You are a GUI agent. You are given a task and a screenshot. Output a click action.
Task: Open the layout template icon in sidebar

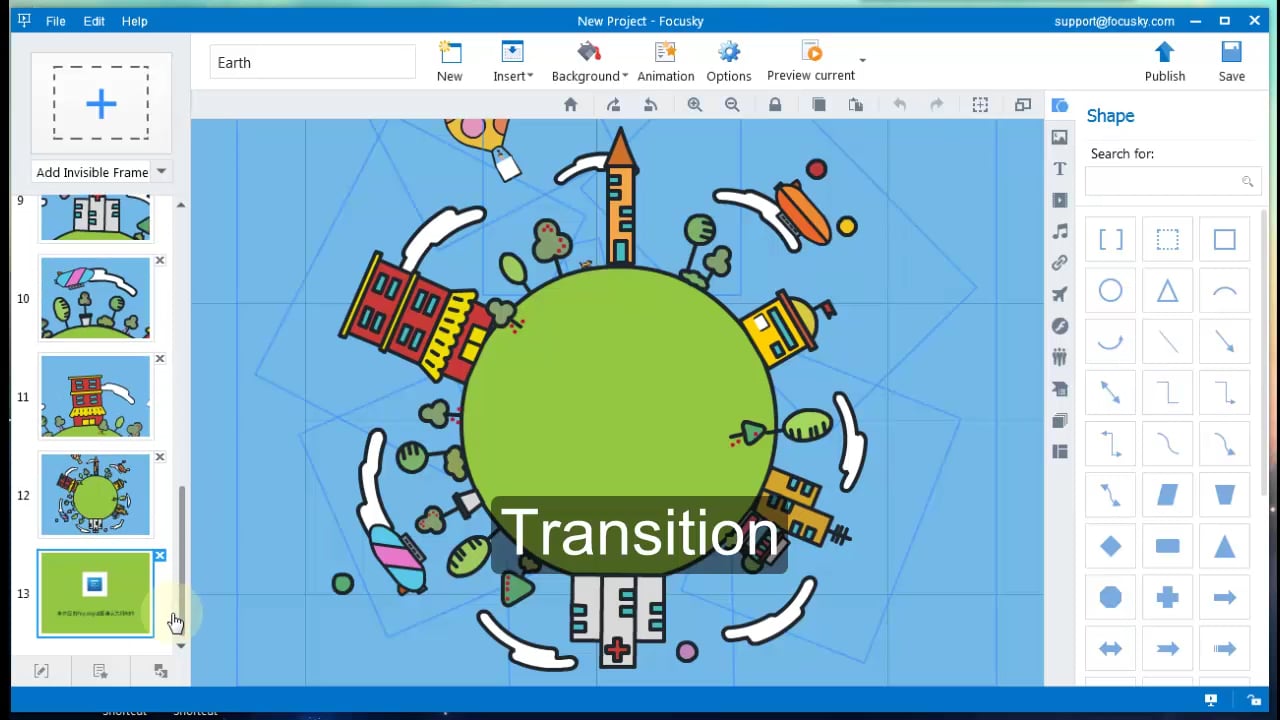click(x=1060, y=452)
